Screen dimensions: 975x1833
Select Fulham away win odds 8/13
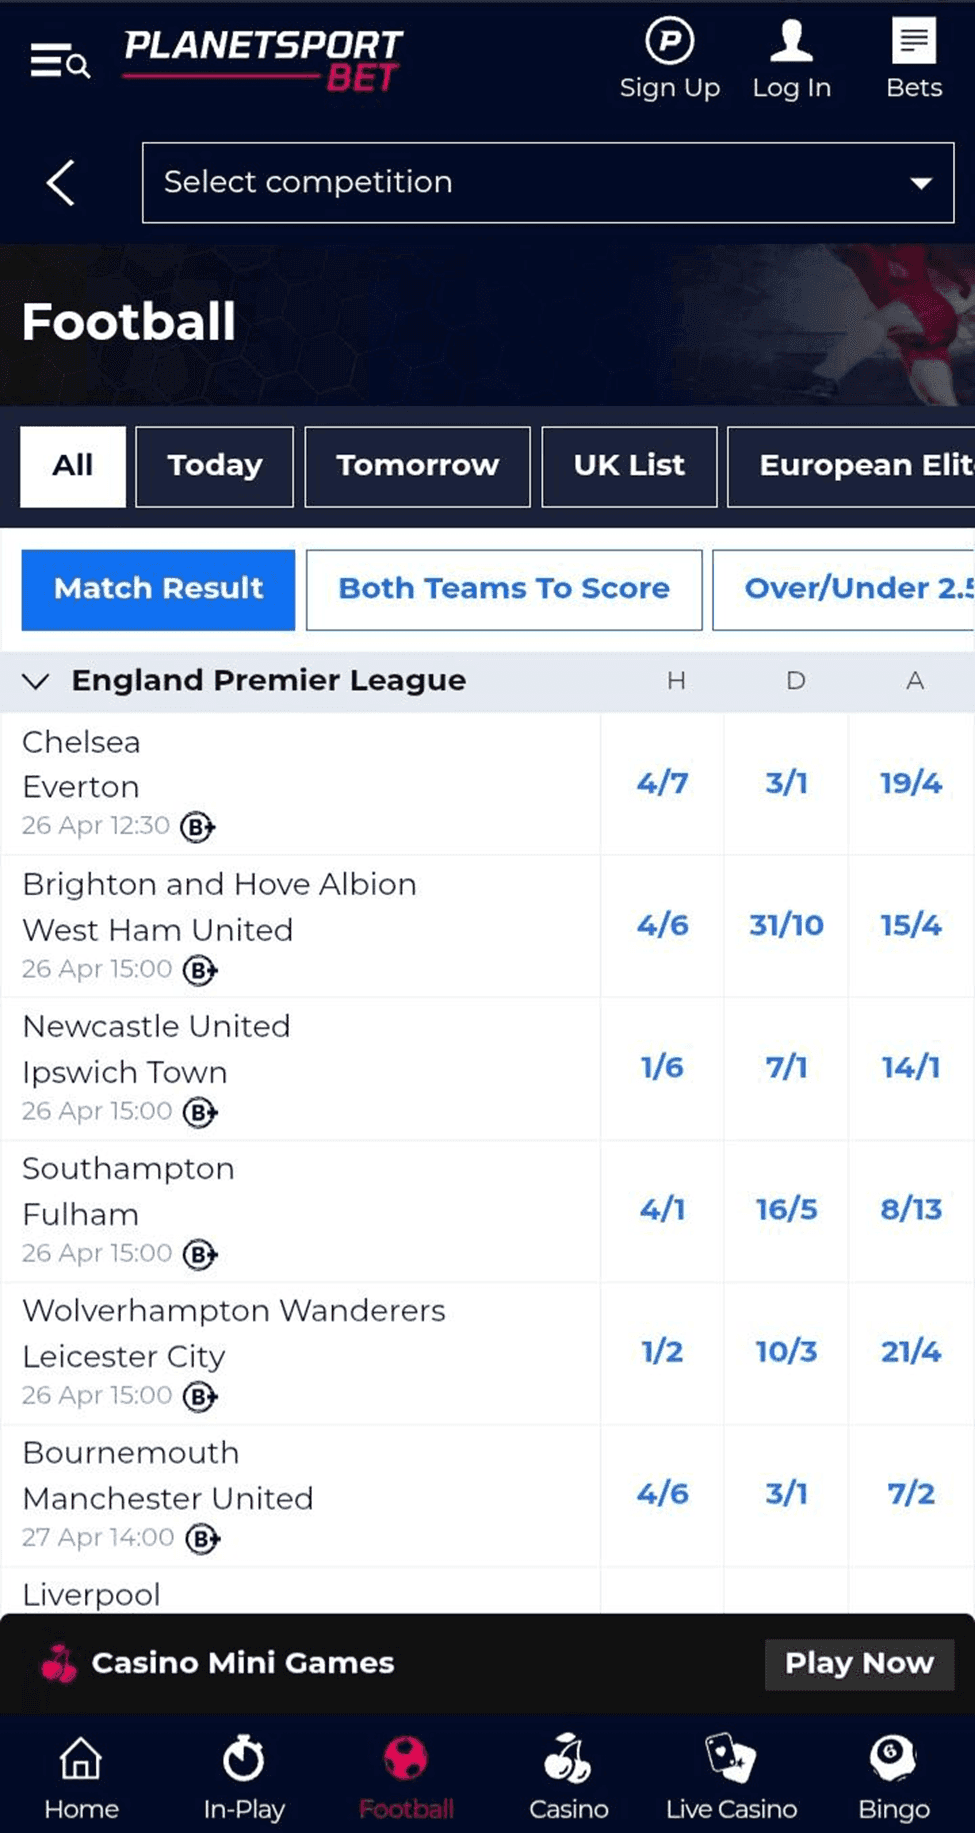pos(910,1209)
